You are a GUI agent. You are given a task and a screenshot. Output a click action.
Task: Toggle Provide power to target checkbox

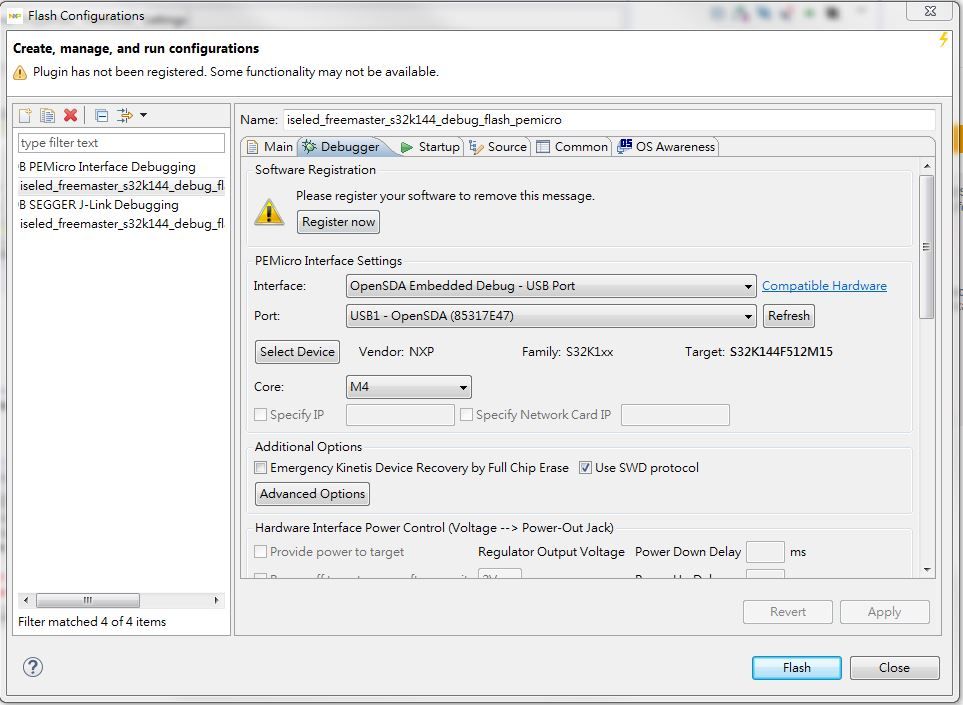pos(260,551)
